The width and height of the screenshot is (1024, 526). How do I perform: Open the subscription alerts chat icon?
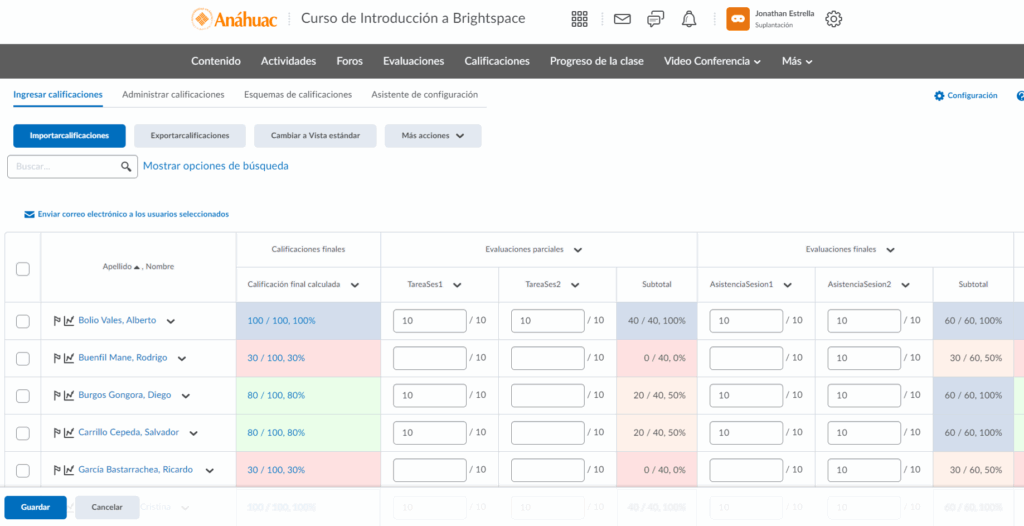655,19
